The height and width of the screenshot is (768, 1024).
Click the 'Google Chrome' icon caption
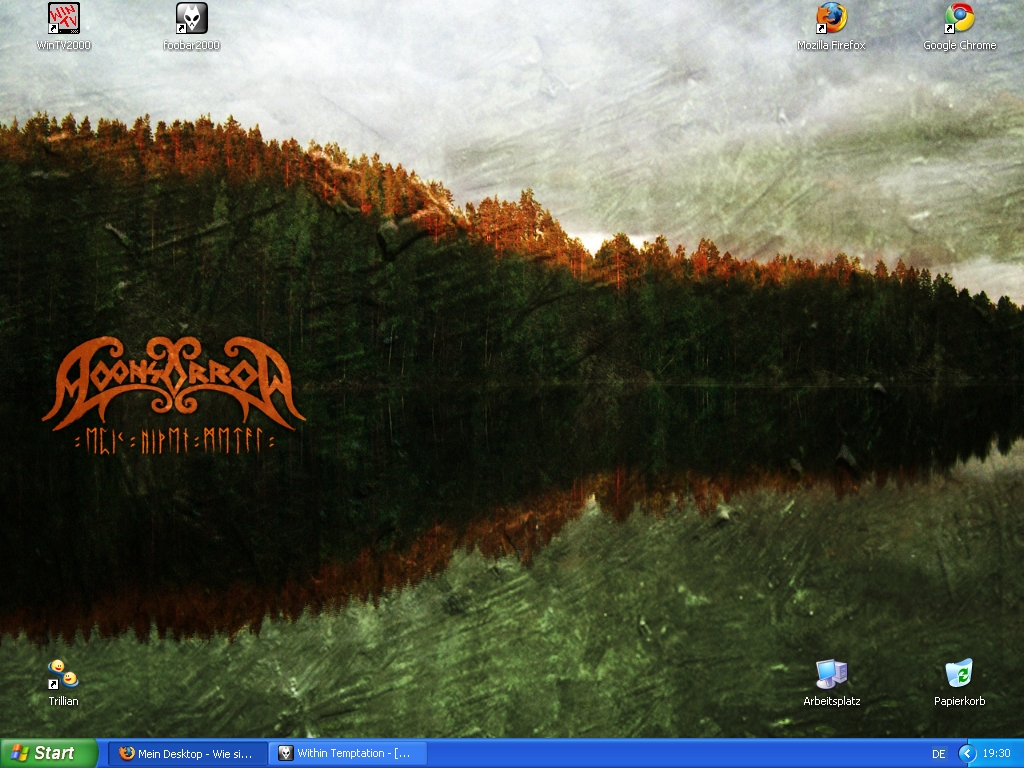click(x=959, y=45)
